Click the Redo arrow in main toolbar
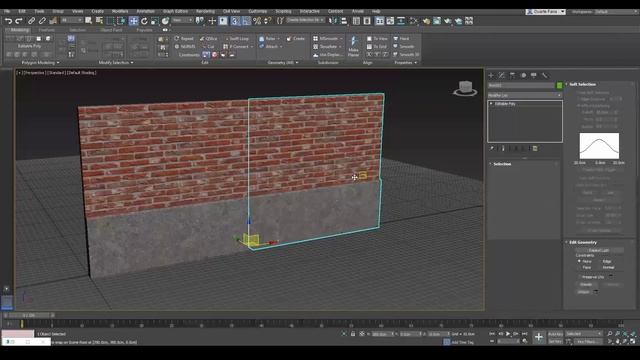Viewport: 640px width, 360px height. [18, 21]
